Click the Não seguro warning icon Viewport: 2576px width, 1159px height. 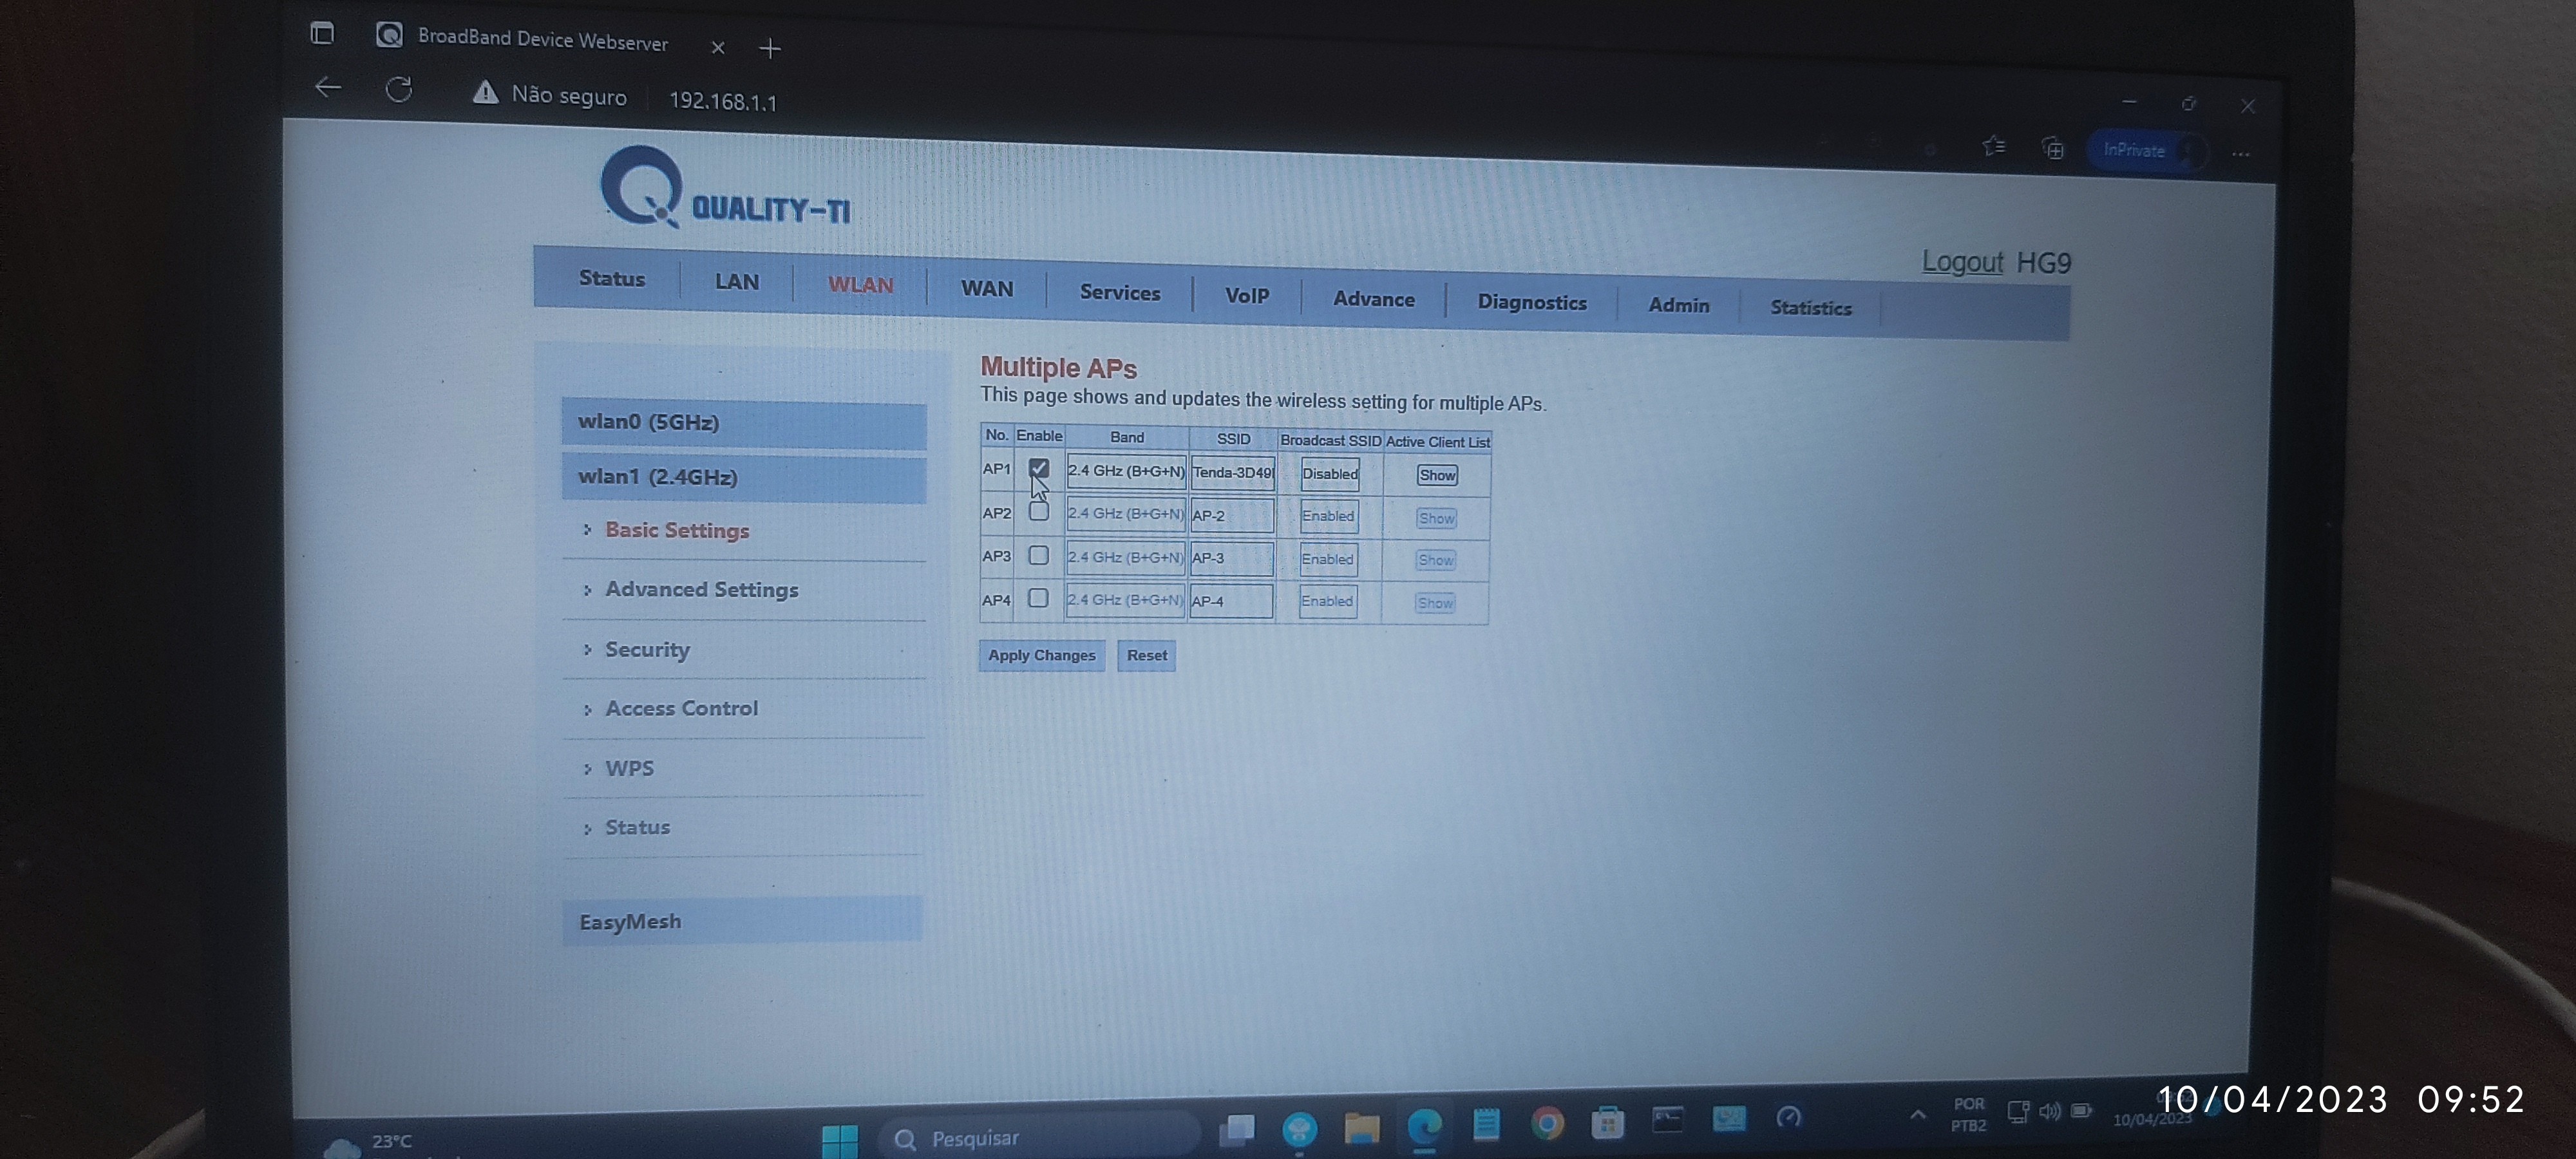[486, 93]
